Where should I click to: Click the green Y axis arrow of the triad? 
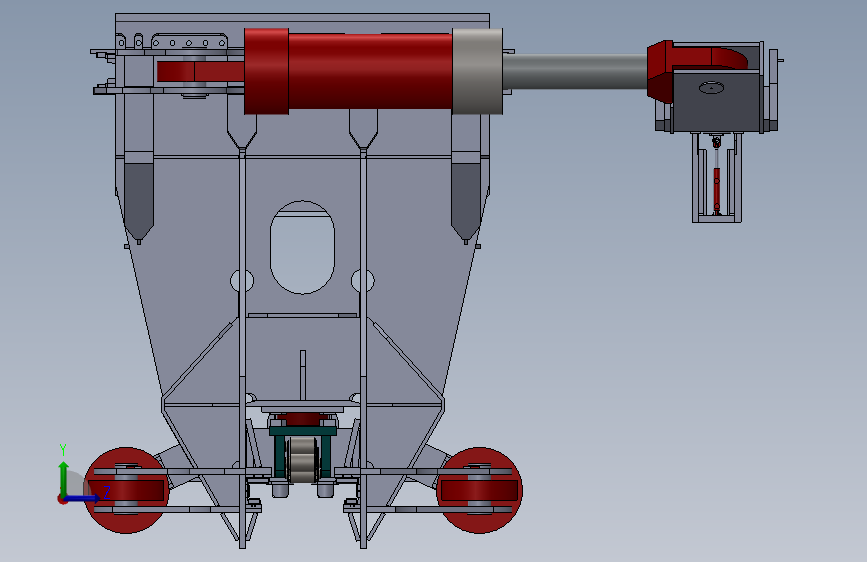click(x=64, y=477)
